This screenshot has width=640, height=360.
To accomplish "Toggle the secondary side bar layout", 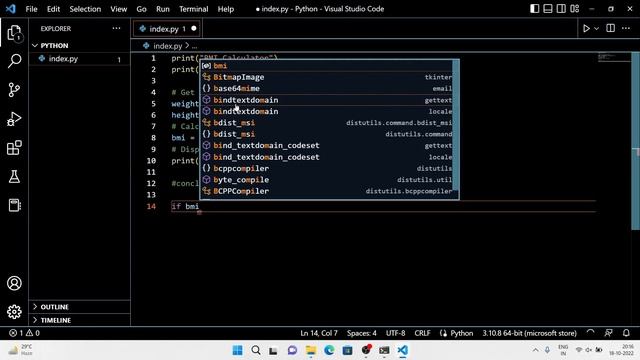I will click(561, 9).
